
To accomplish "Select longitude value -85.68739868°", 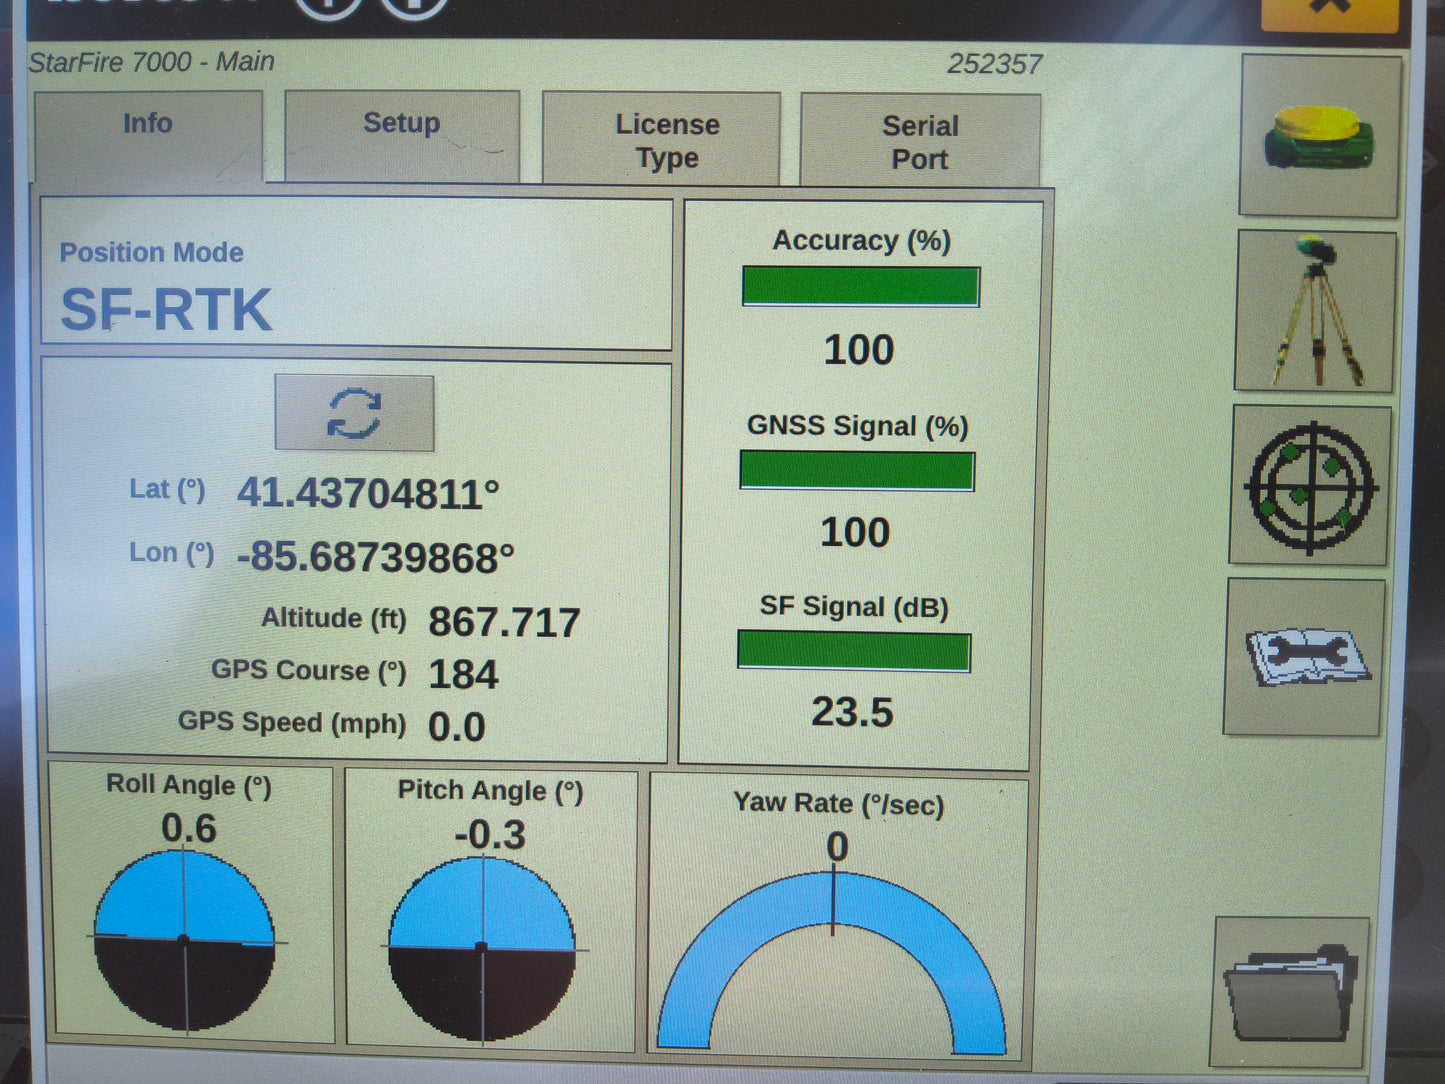I will tap(376, 557).
